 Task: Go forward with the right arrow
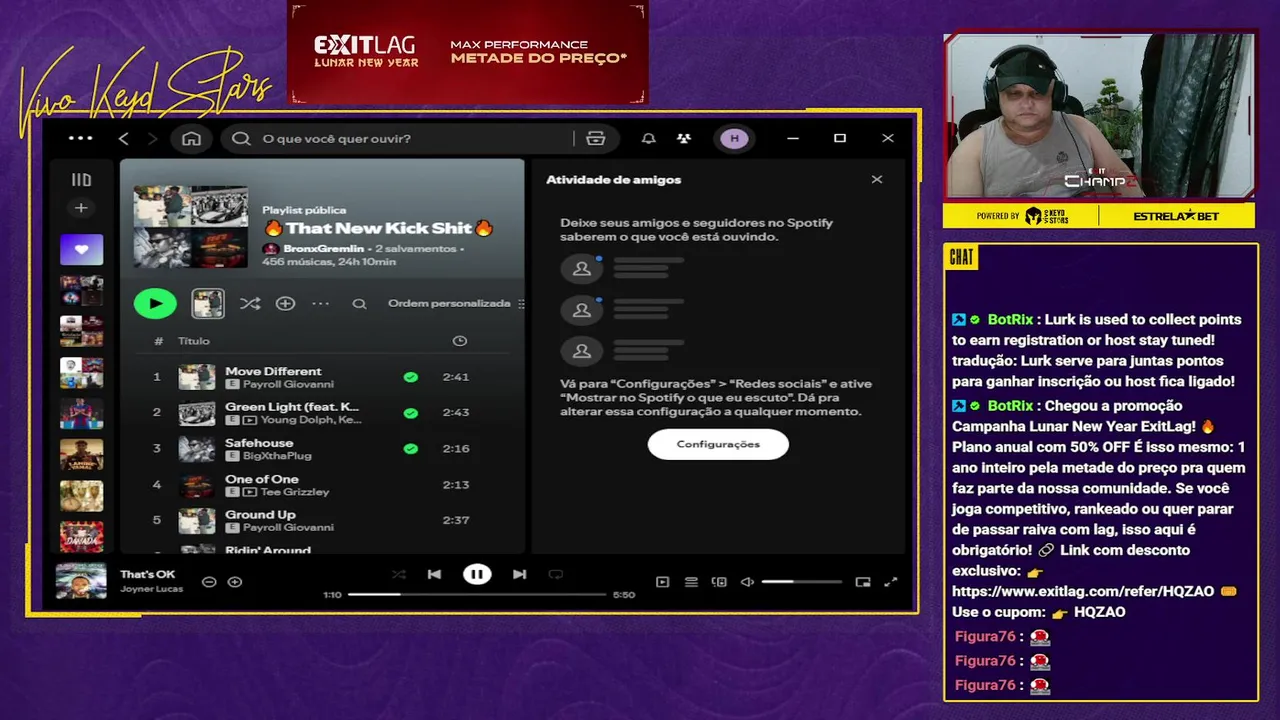152,138
